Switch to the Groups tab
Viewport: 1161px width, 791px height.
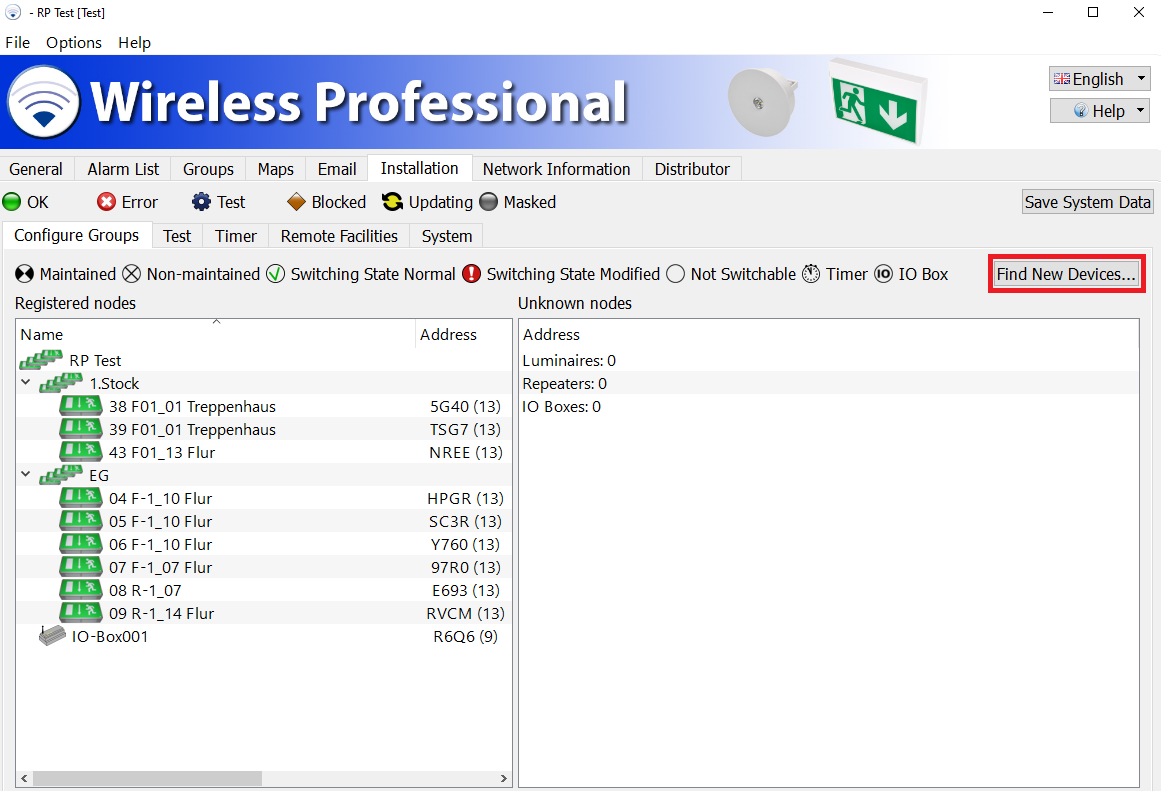(208, 169)
